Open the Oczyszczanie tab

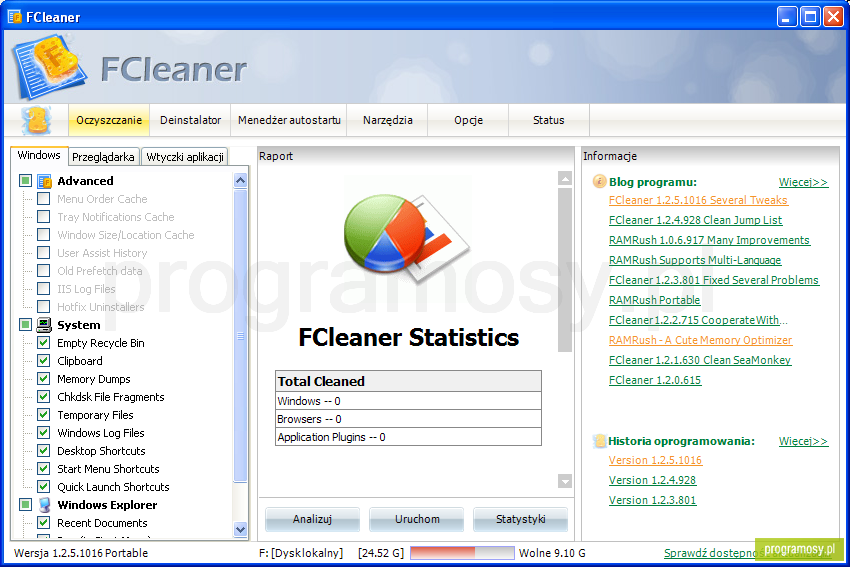(109, 120)
